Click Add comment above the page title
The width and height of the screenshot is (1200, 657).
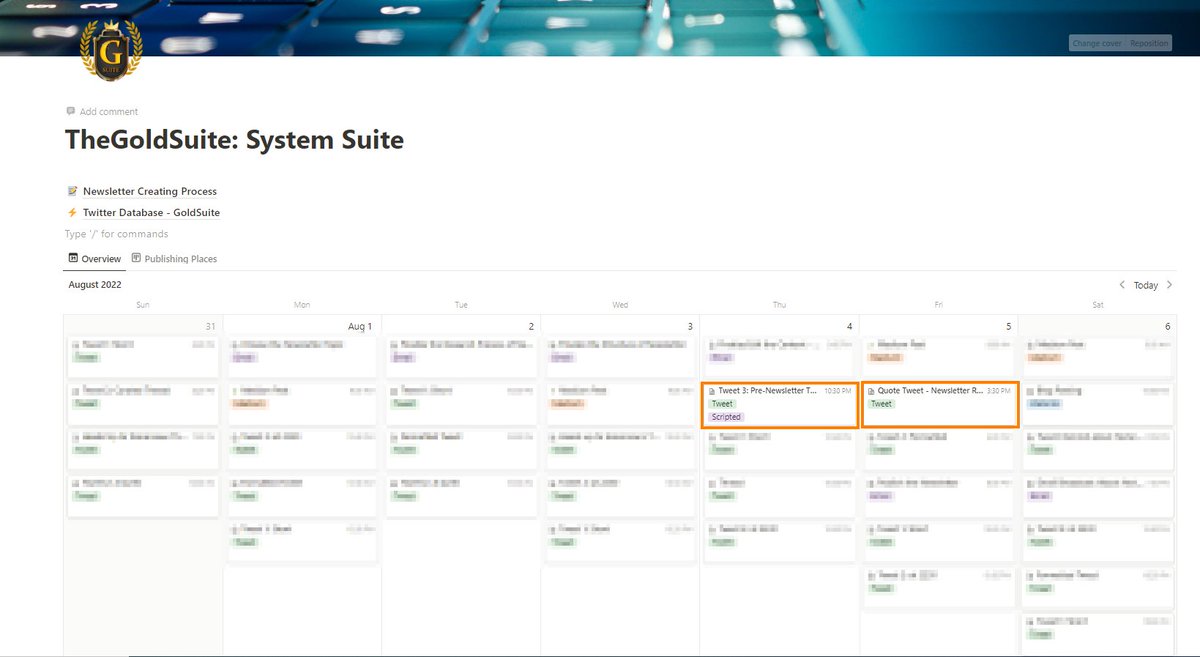pyautogui.click(x=102, y=111)
